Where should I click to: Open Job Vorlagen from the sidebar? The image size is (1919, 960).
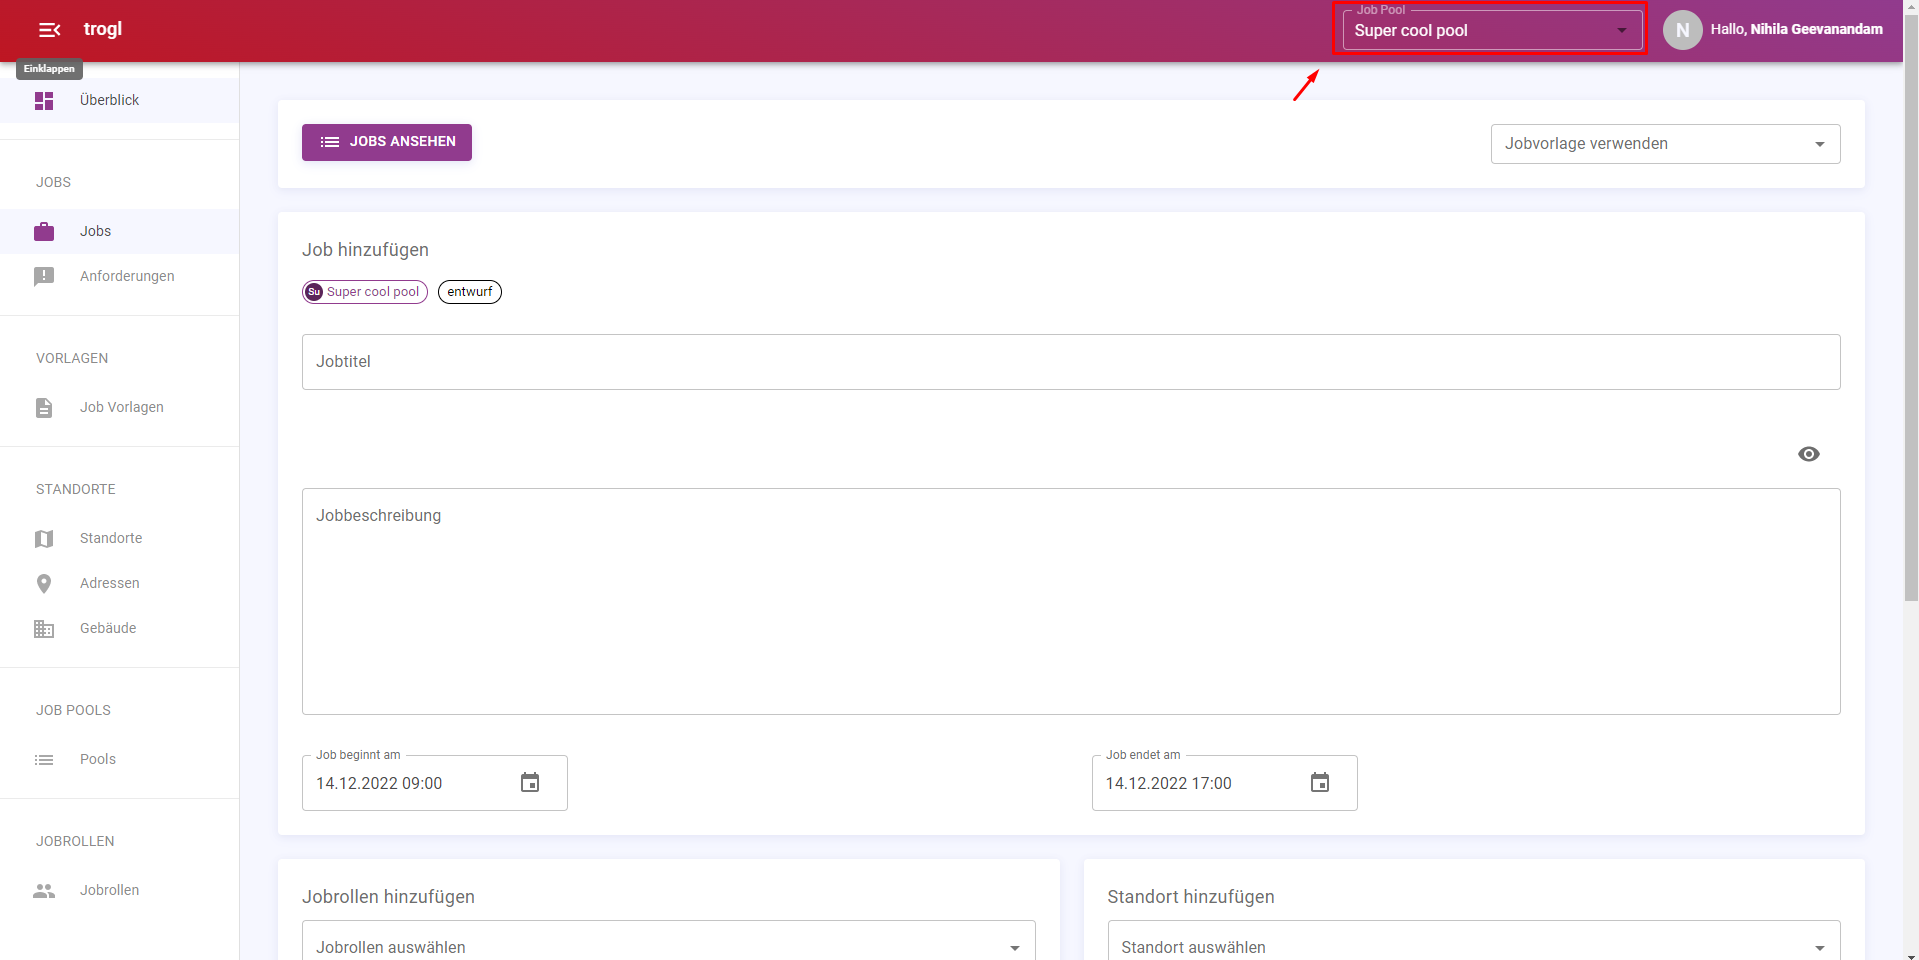(x=122, y=407)
